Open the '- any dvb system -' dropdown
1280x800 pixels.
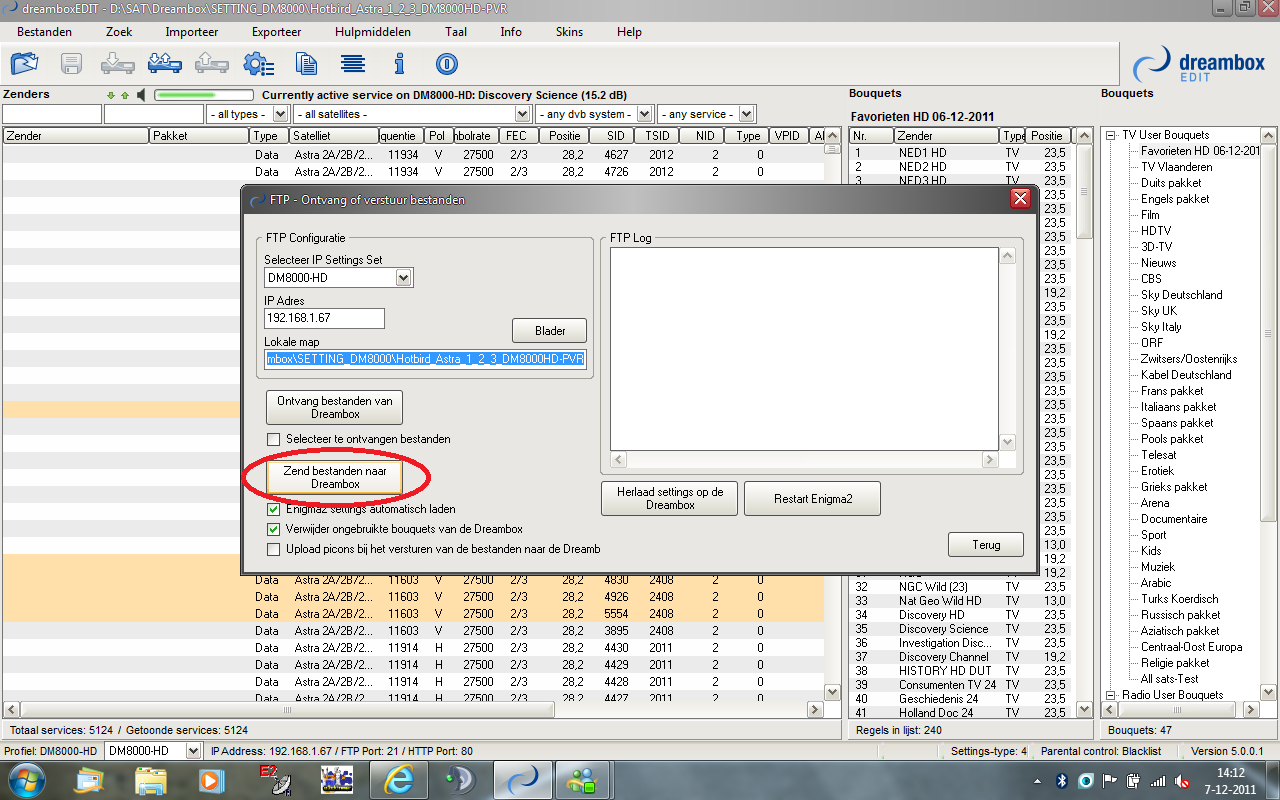pos(645,114)
